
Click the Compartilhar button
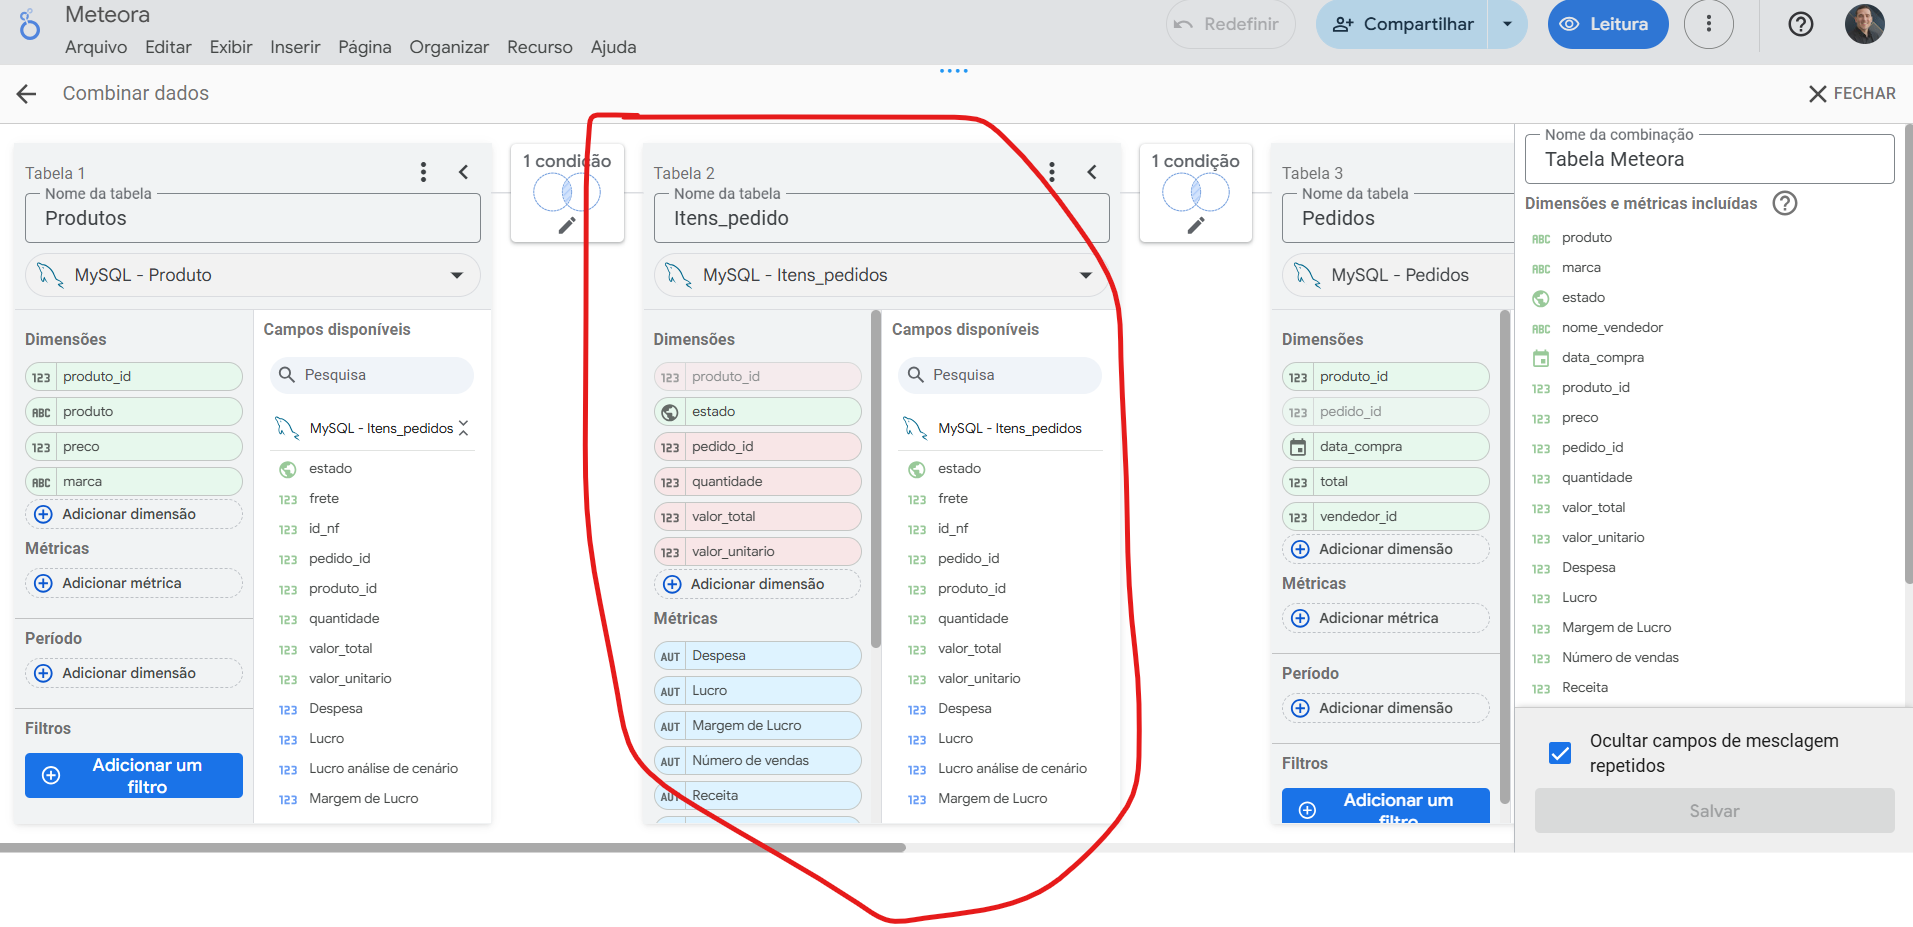tap(1403, 24)
